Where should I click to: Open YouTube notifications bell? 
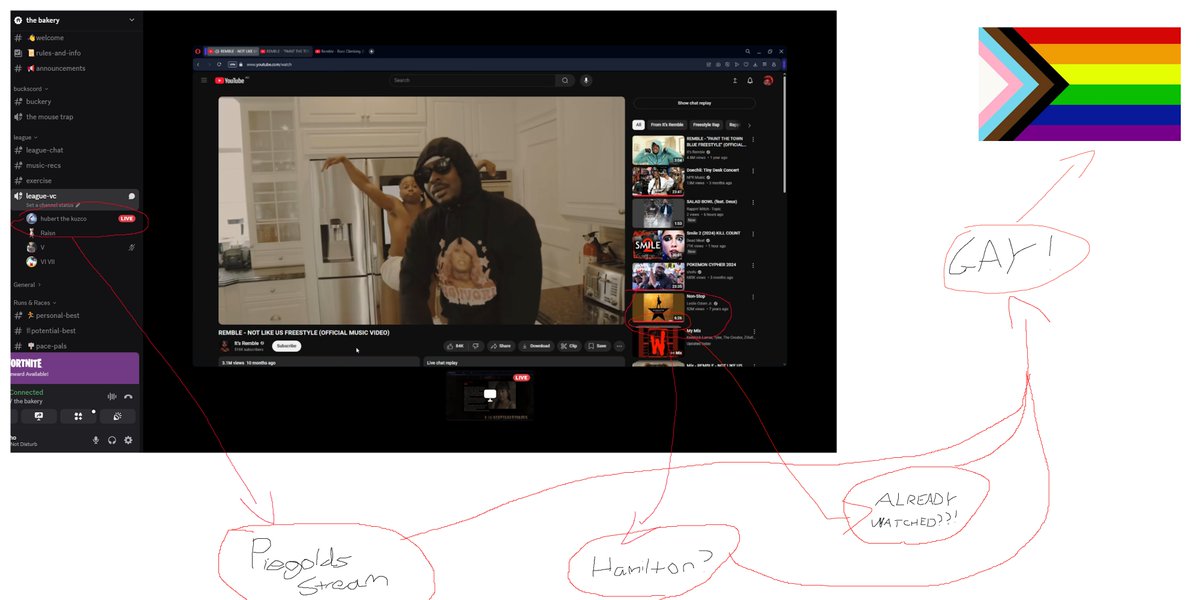click(752, 80)
